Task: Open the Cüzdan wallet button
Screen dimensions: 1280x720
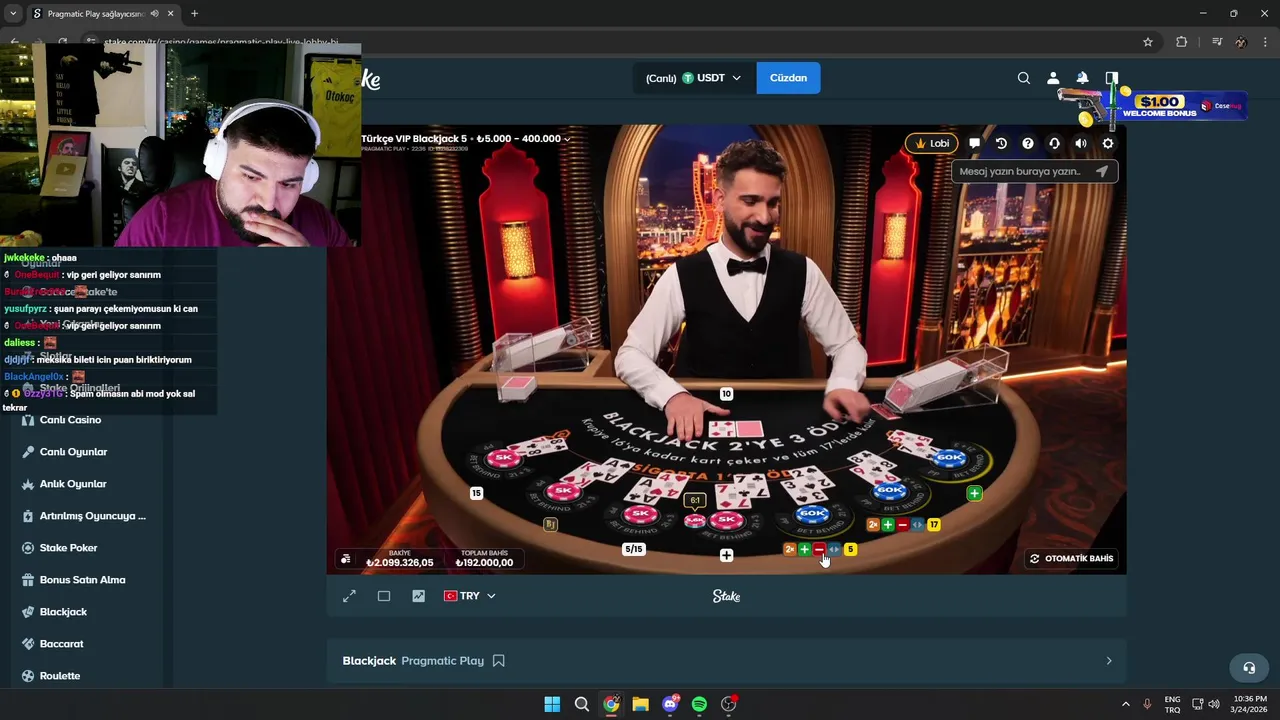Action: (x=788, y=78)
